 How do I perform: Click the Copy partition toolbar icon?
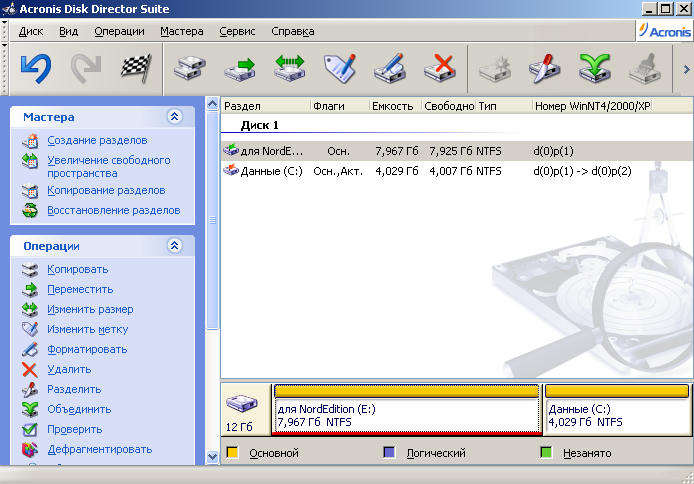click(190, 69)
